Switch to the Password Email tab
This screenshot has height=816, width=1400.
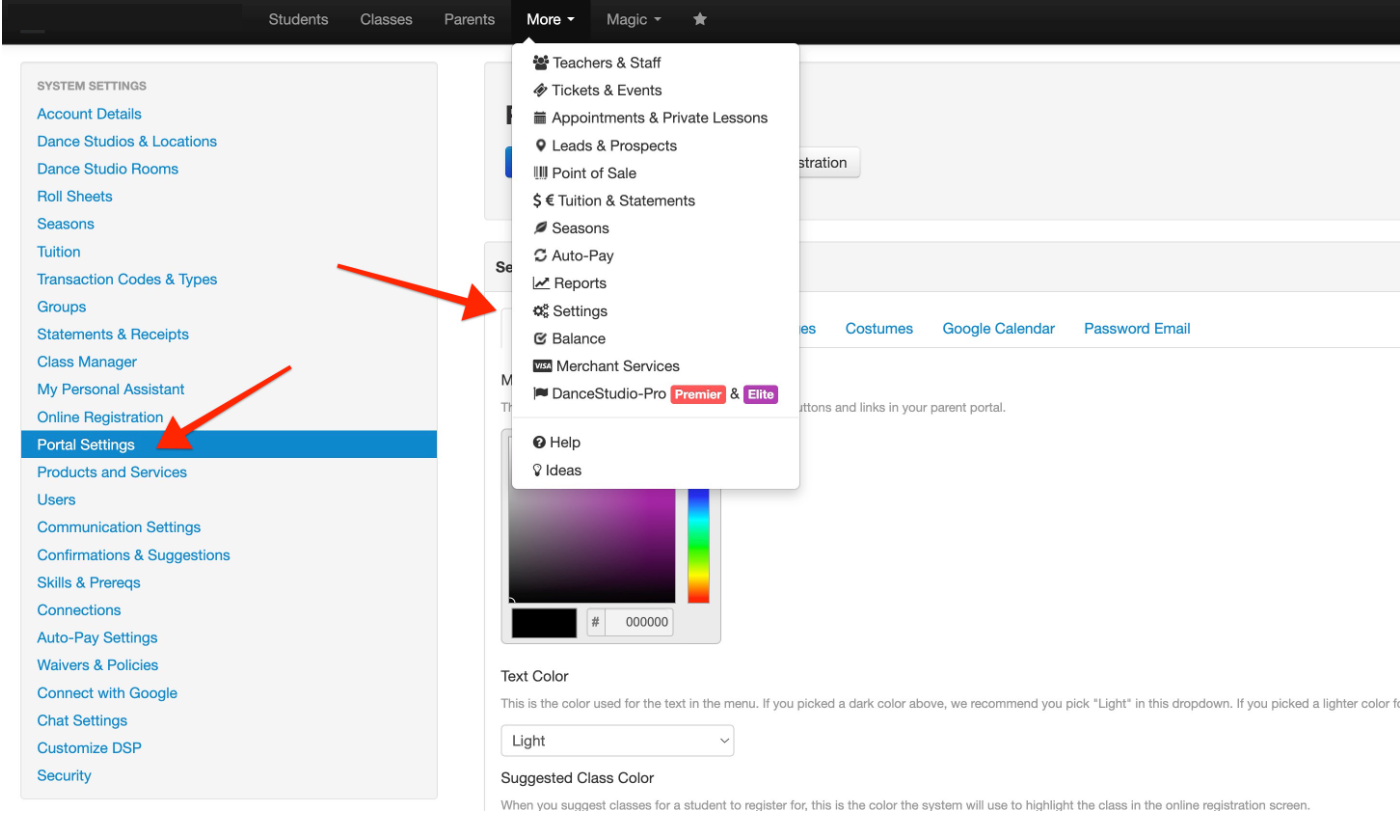tap(1137, 328)
